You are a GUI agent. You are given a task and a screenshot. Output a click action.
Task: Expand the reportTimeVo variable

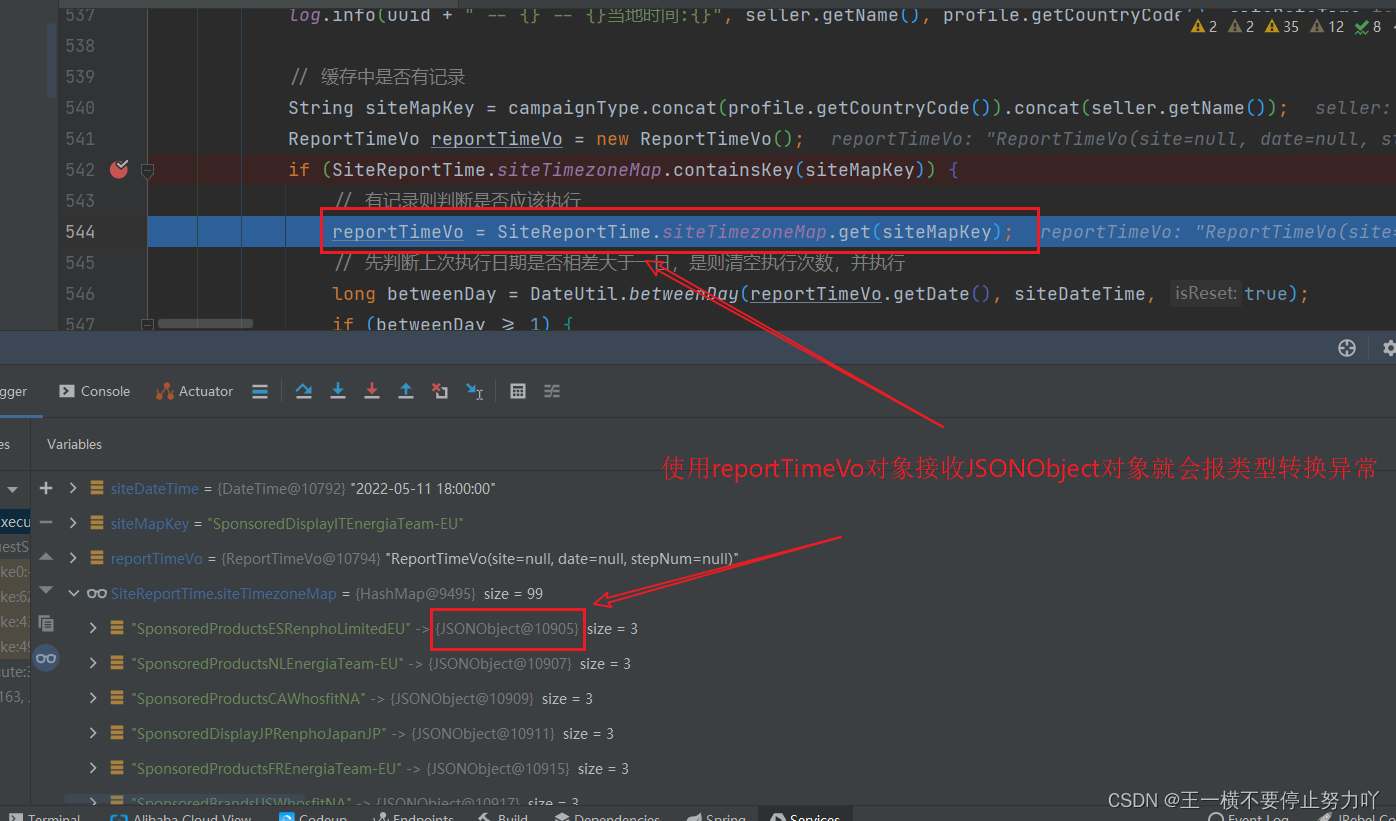pyautogui.click(x=73, y=558)
